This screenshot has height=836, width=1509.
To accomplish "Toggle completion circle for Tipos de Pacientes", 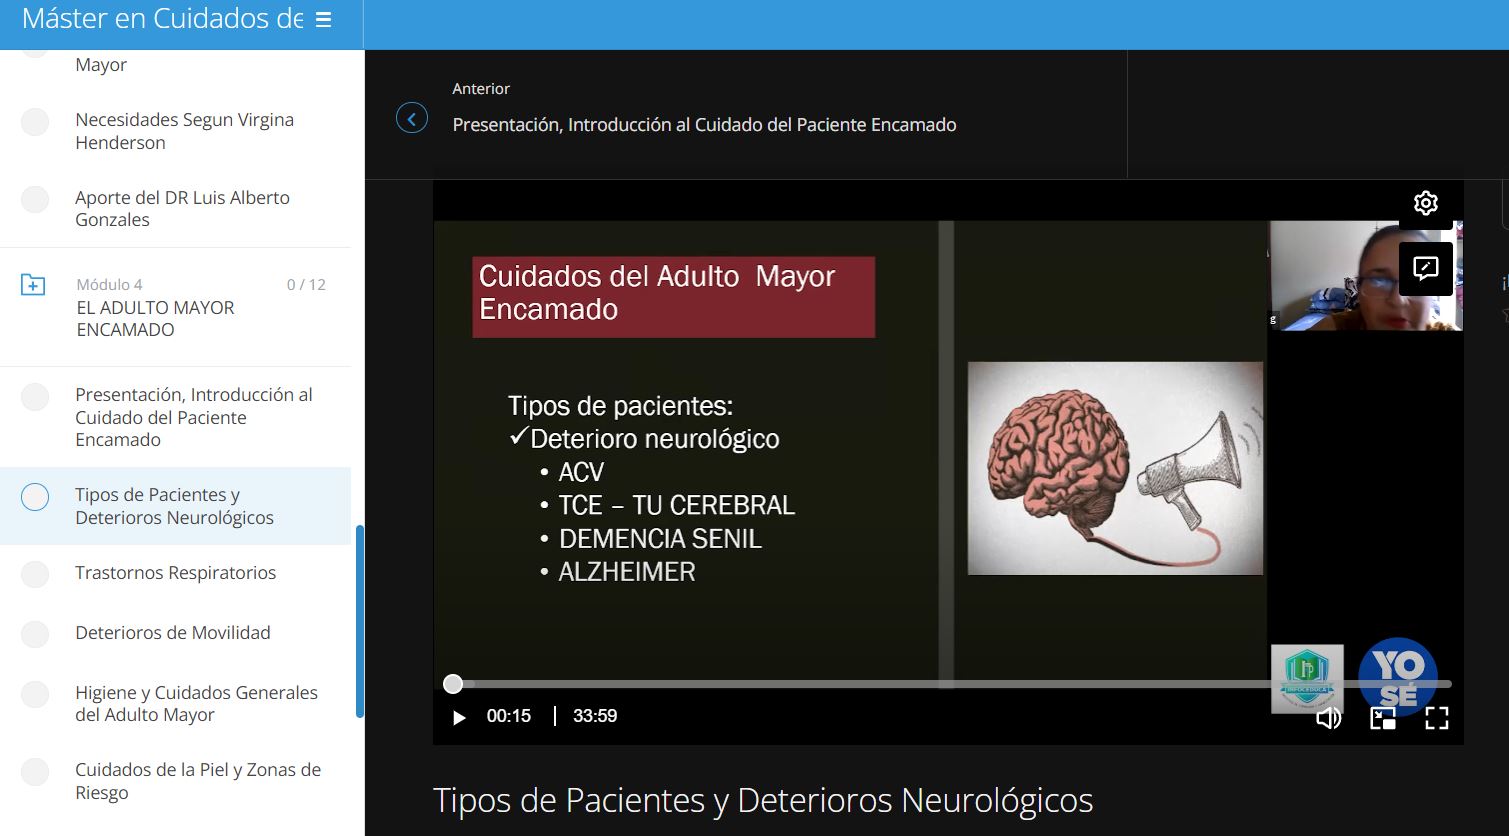I will 35,497.
